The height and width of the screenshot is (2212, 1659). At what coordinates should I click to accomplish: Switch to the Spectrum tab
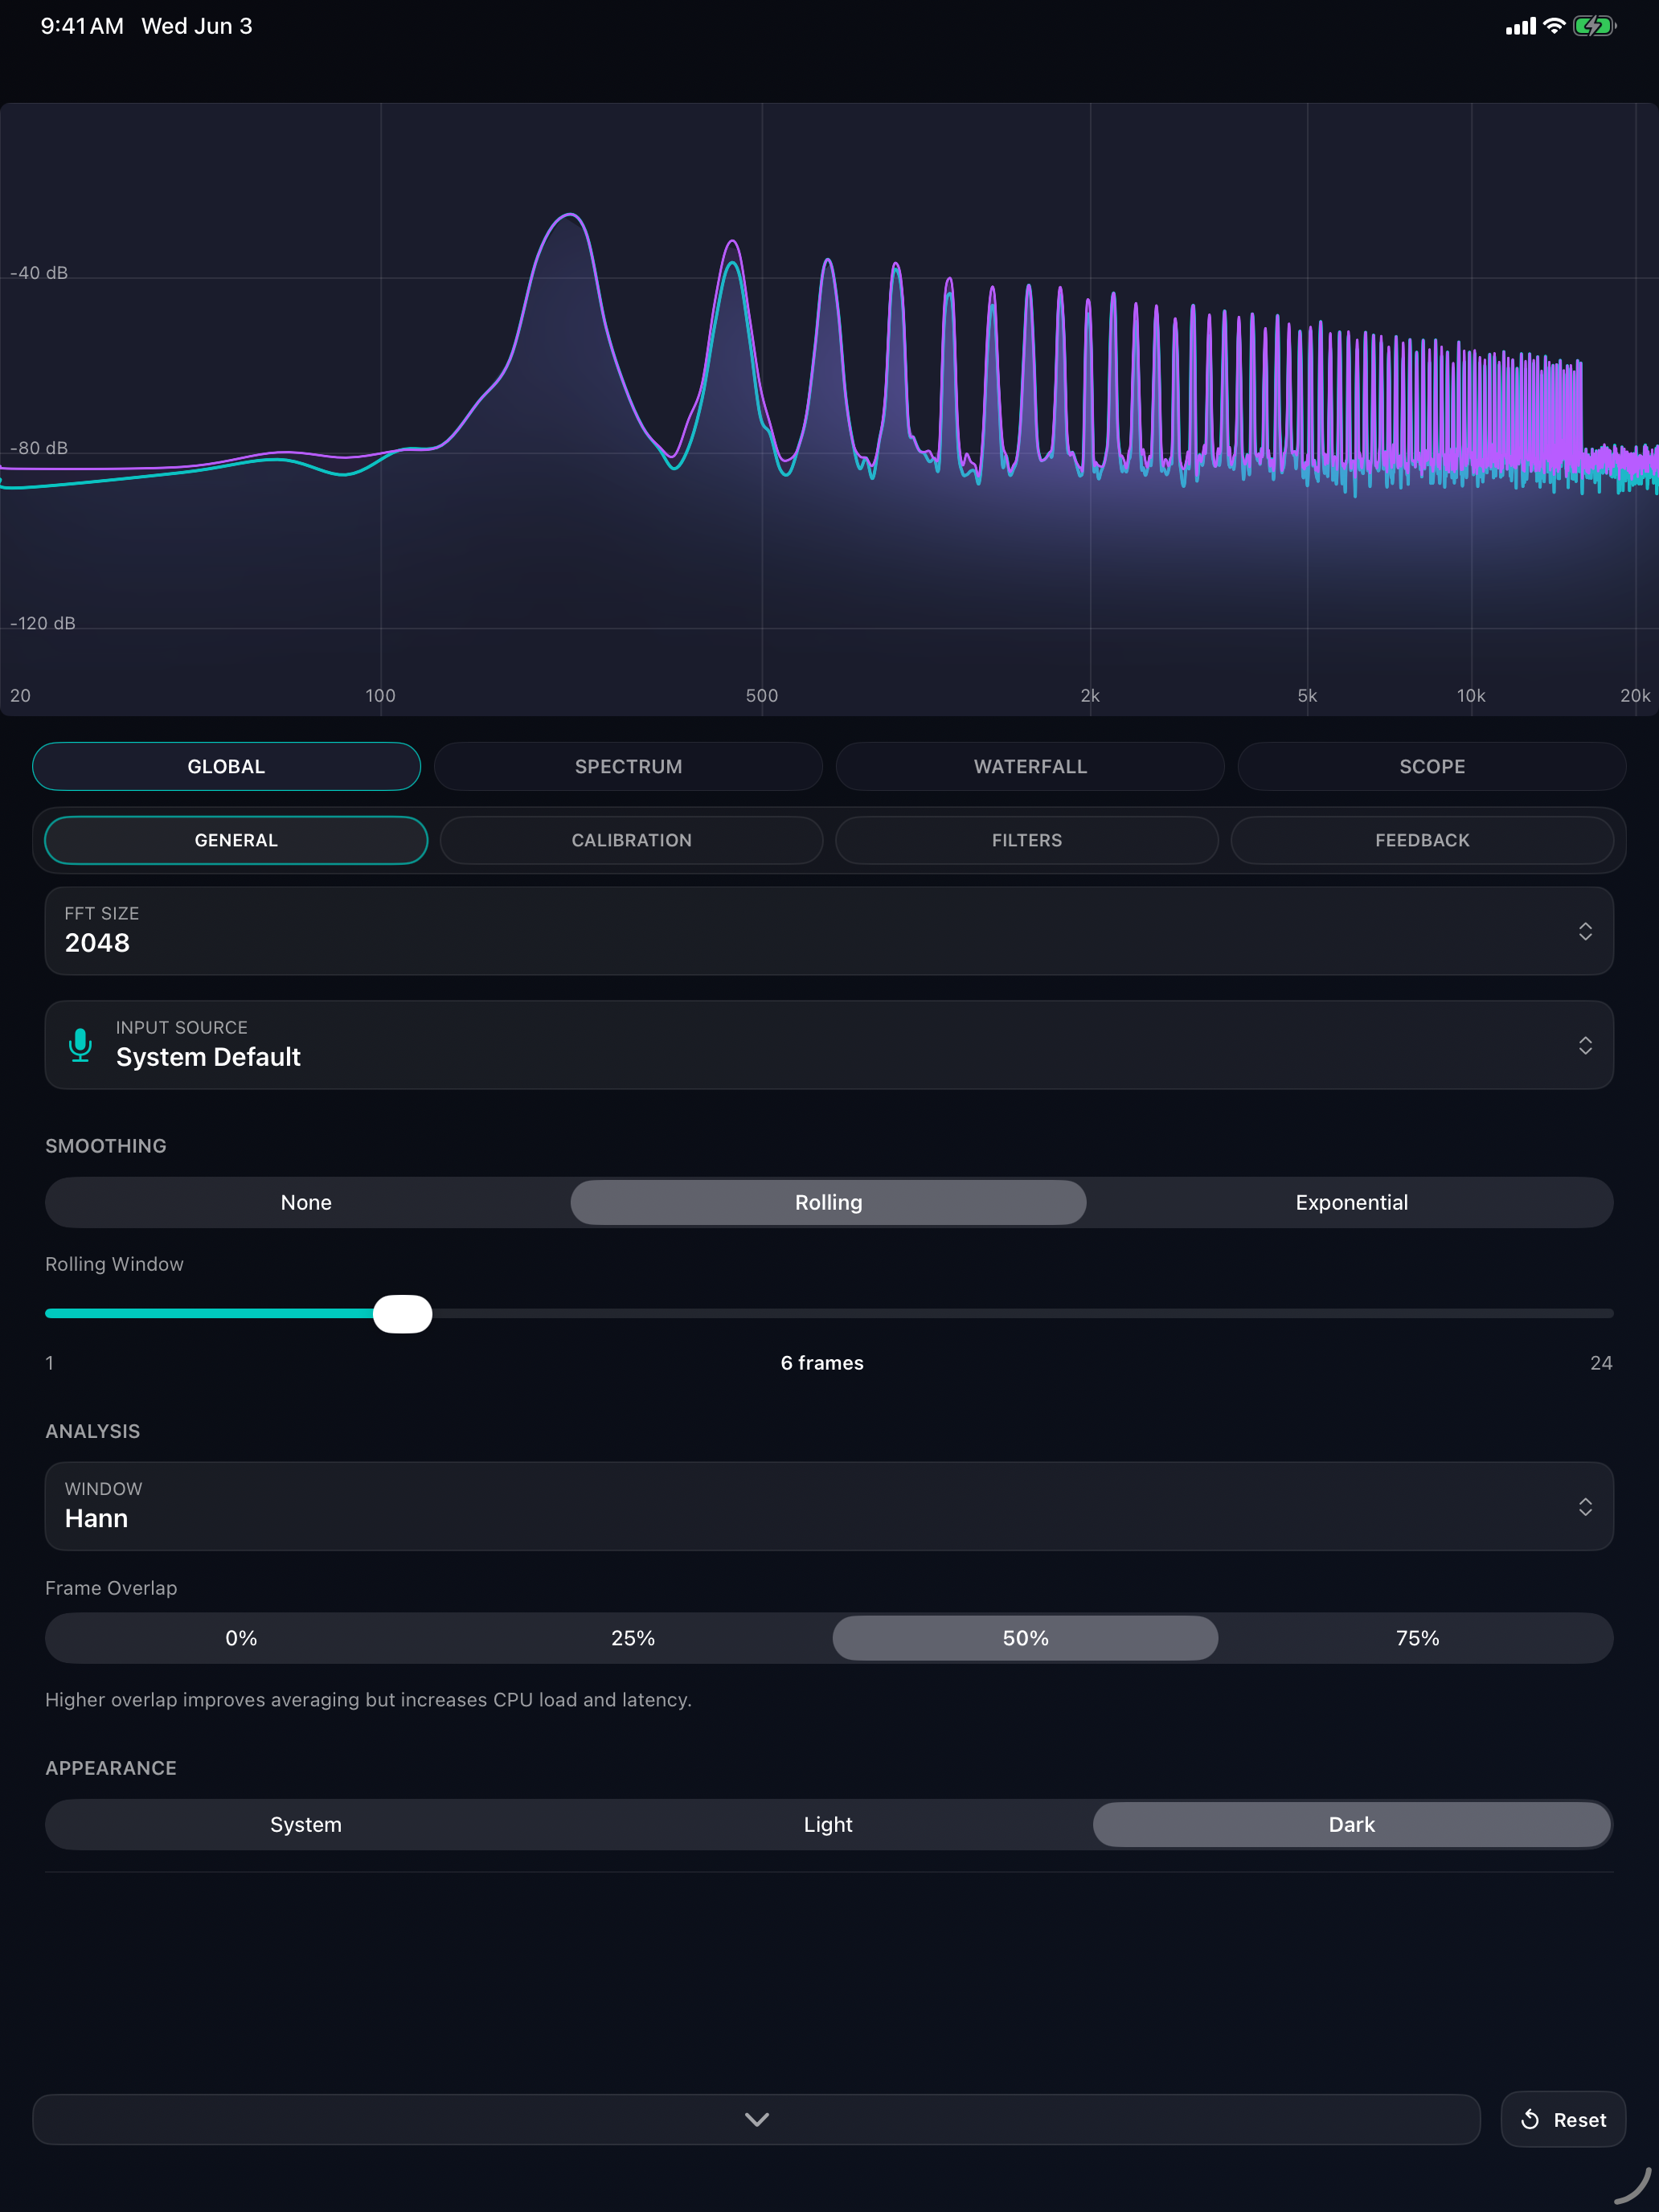(x=628, y=766)
